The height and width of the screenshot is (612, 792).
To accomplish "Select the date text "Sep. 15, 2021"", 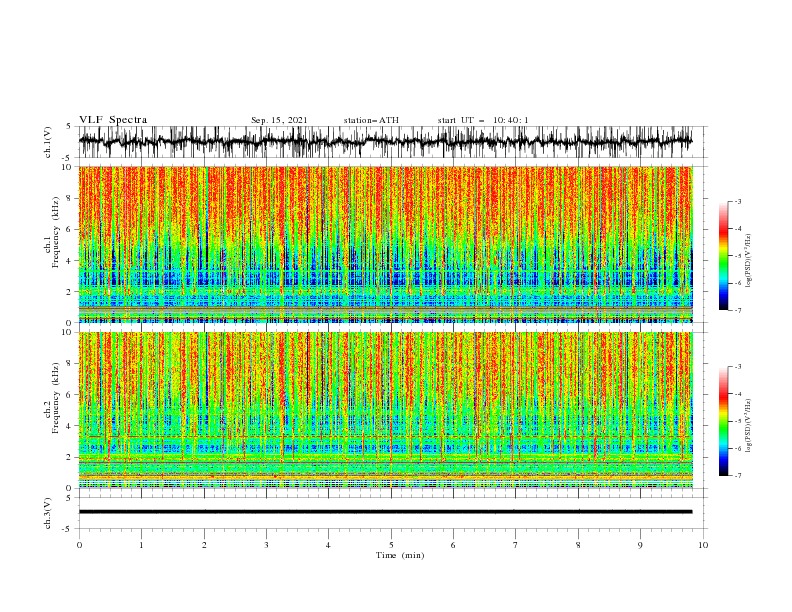I will tap(279, 120).
